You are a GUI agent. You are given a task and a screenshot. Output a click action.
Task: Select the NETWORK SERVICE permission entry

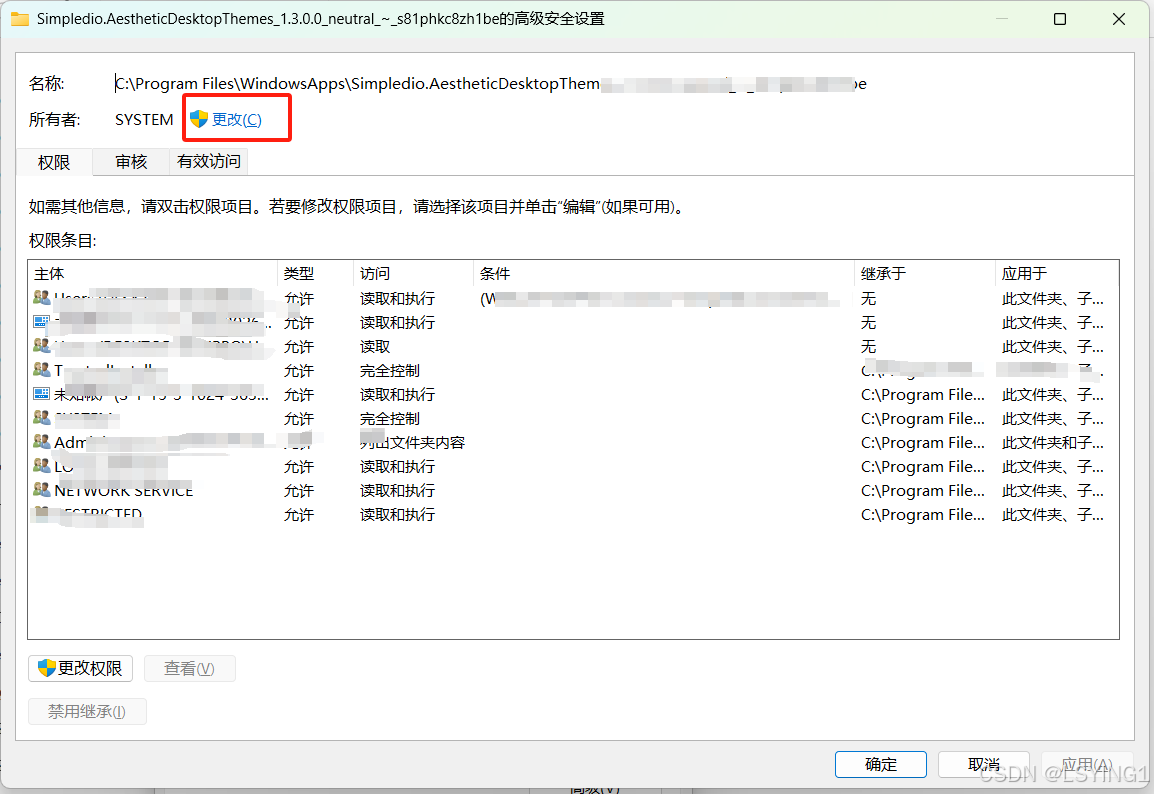click(573, 491)
